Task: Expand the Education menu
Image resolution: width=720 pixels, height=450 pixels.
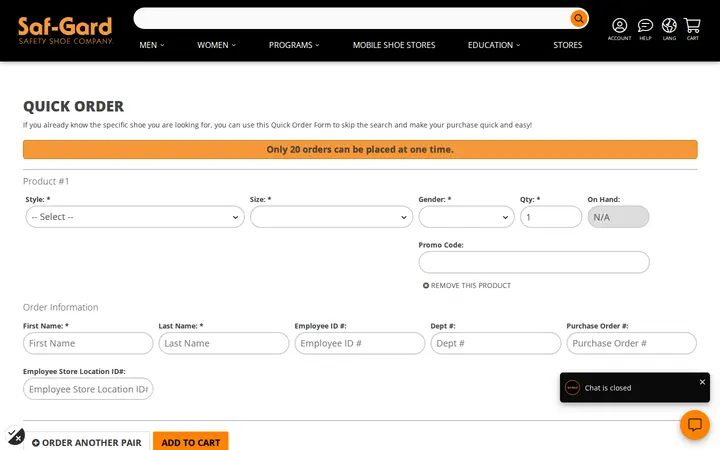Action: click(494, 45)
